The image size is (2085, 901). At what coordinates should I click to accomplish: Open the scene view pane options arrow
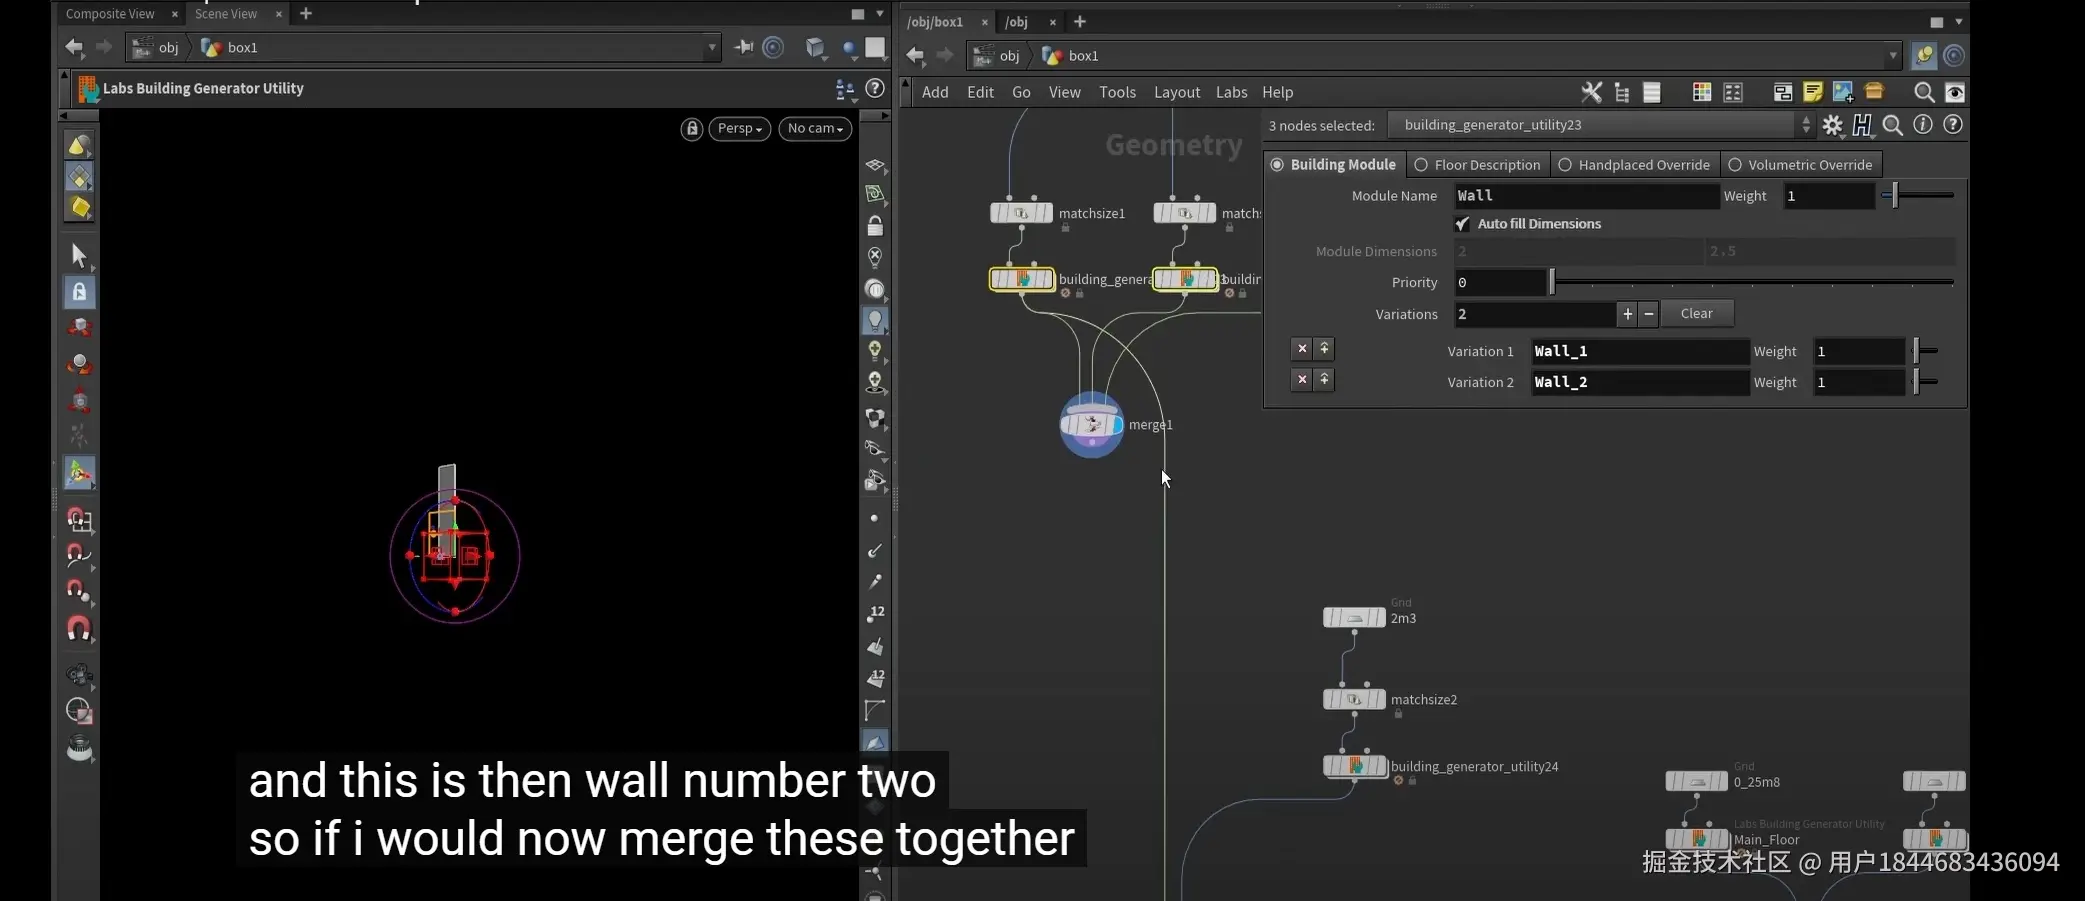point(880,14)
